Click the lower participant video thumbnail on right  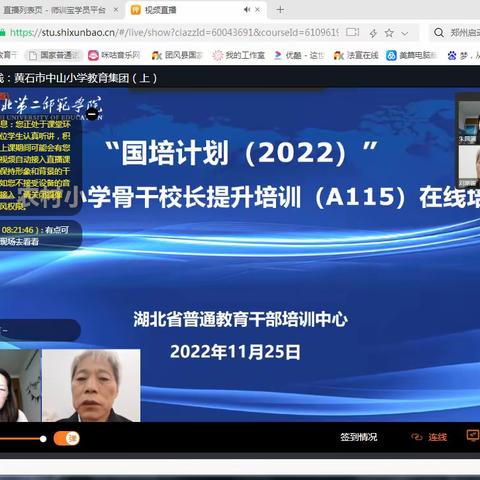pyautogui.click(x=469, y=167)
